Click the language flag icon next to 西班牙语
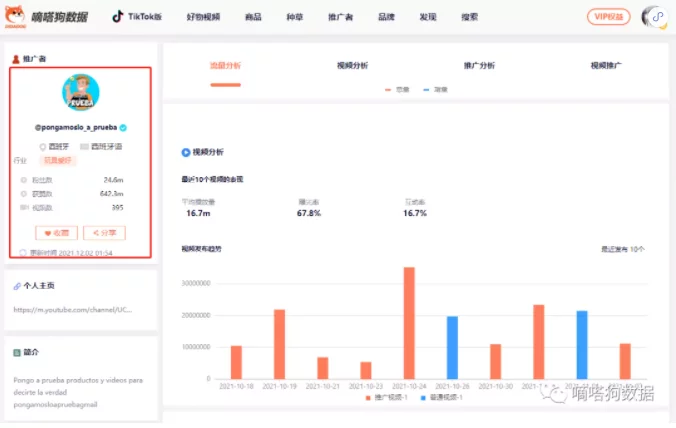The width and height of the screenshot is (676, 428). click(x=84, y=147)
